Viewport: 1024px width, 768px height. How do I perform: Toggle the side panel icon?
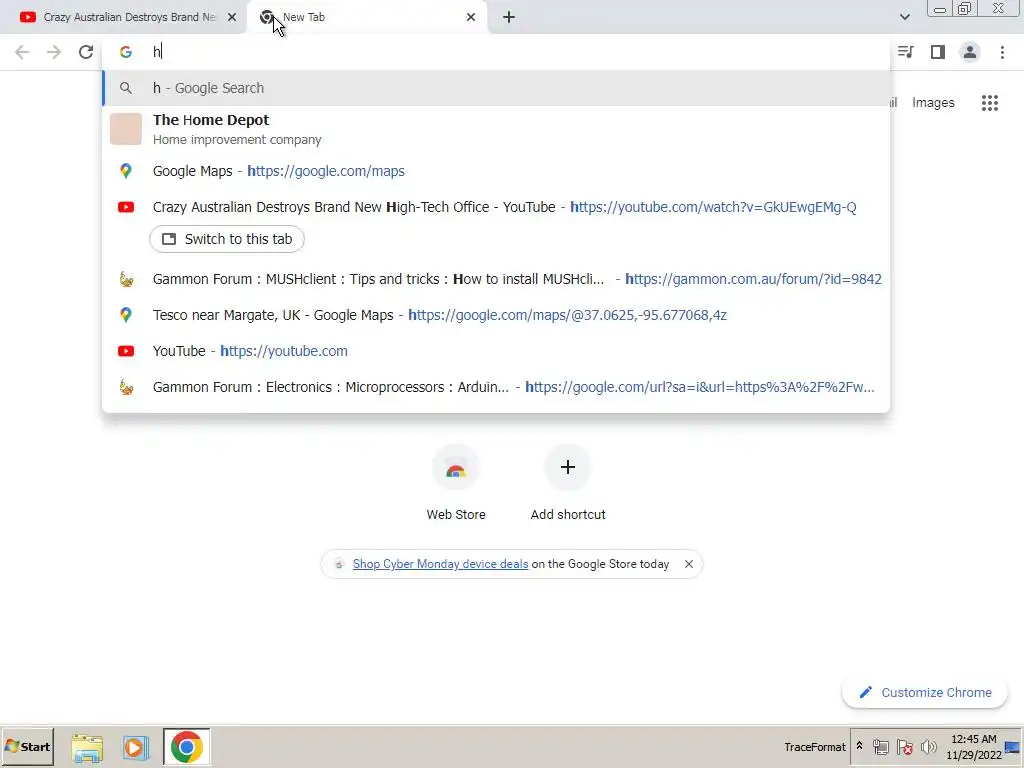point(938,52)
